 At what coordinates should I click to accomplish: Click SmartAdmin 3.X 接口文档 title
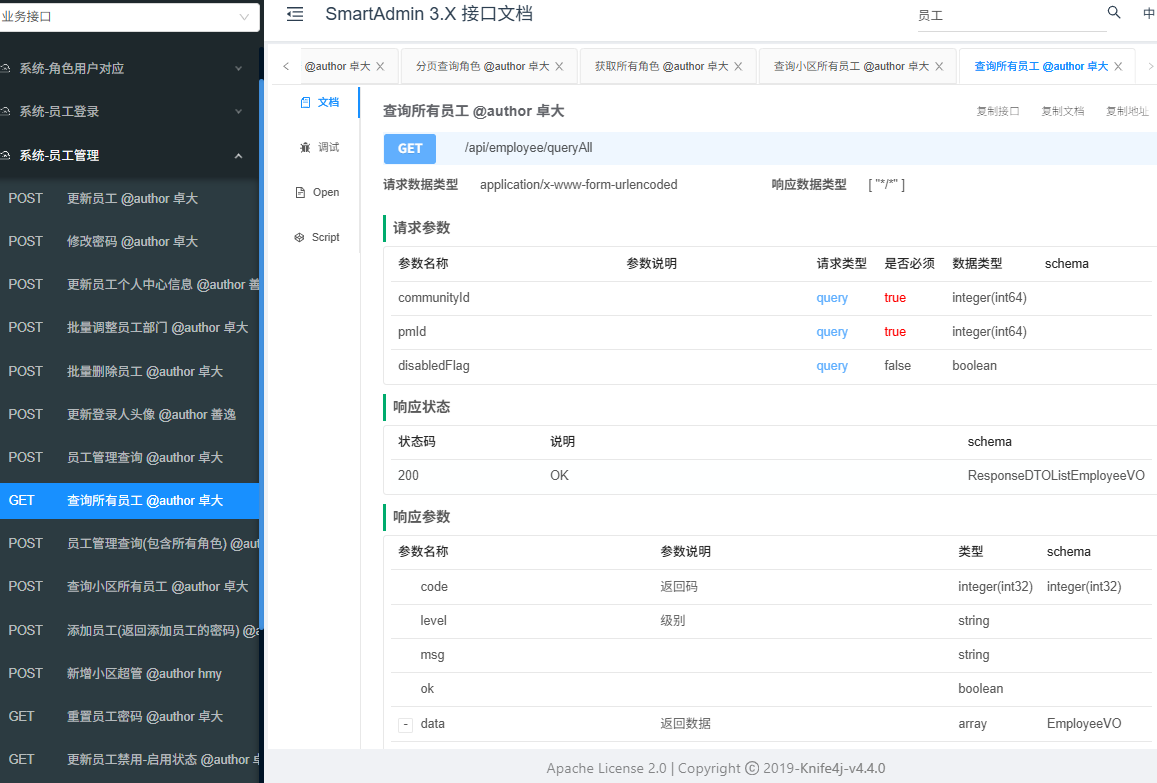coord(429,14)
